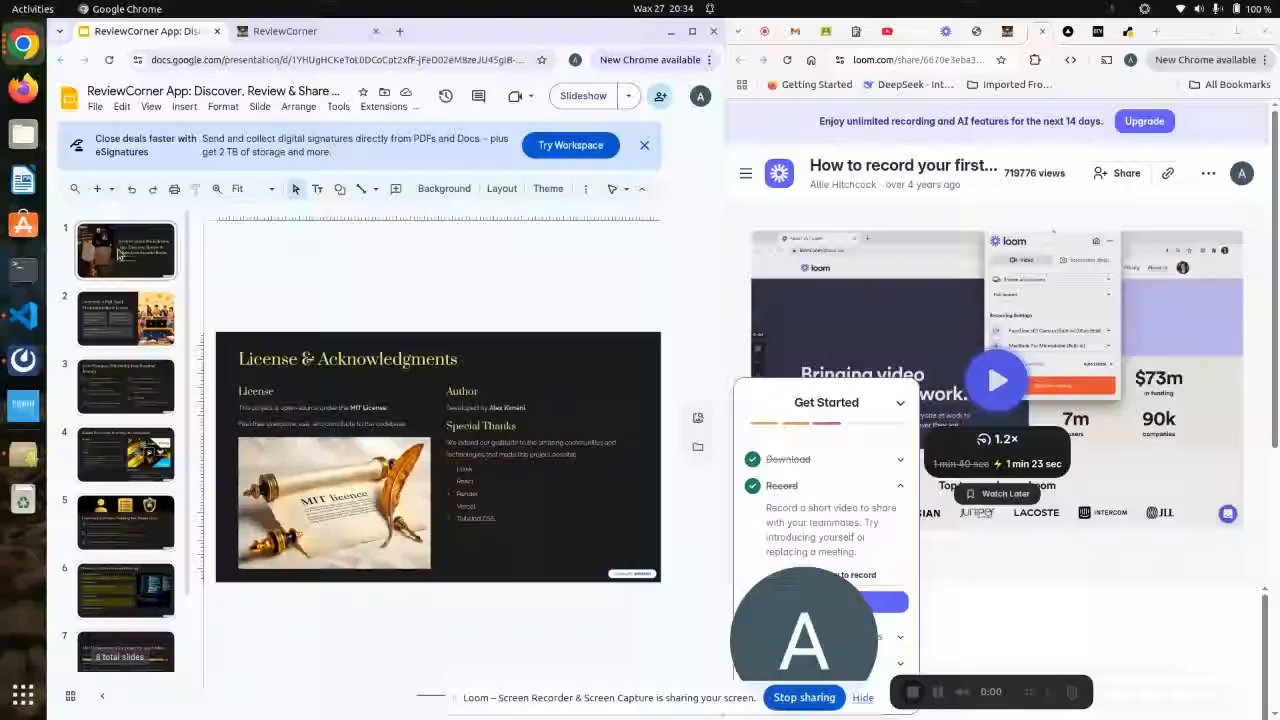This screenshot has height=720, width=1280.
Task: Click the grid view icon below filmstrip
Action: coord(70,696)
